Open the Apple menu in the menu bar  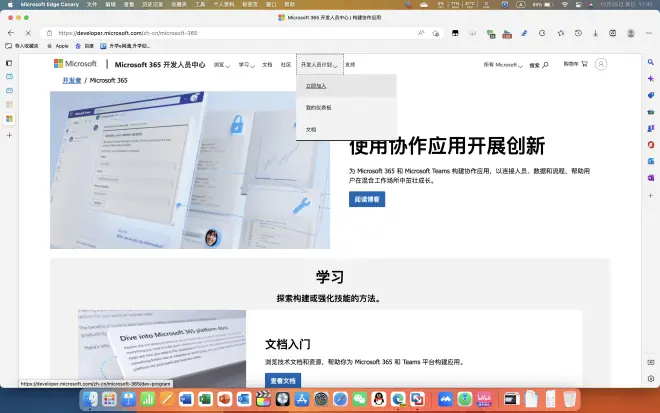pos(10,5)
